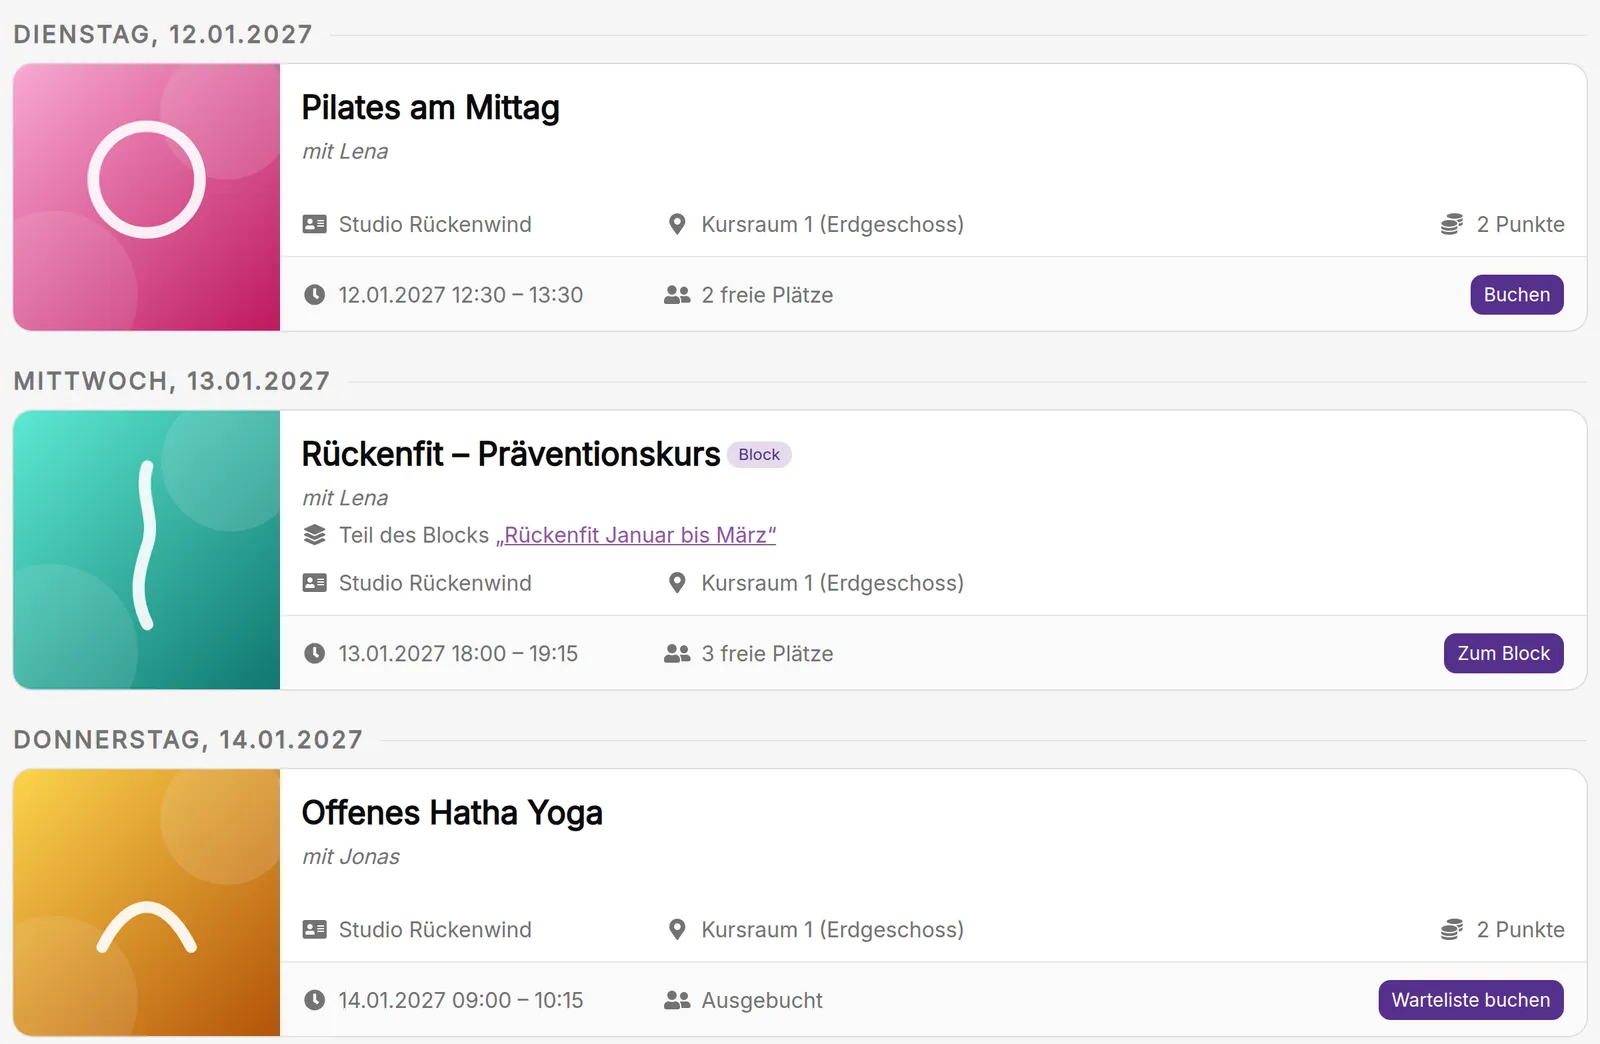The width and height of the screenshot is (1600, 1044).
Task: Click the 3 freie Plätze text
Action: pyautogui.click(x=767, y=653)
